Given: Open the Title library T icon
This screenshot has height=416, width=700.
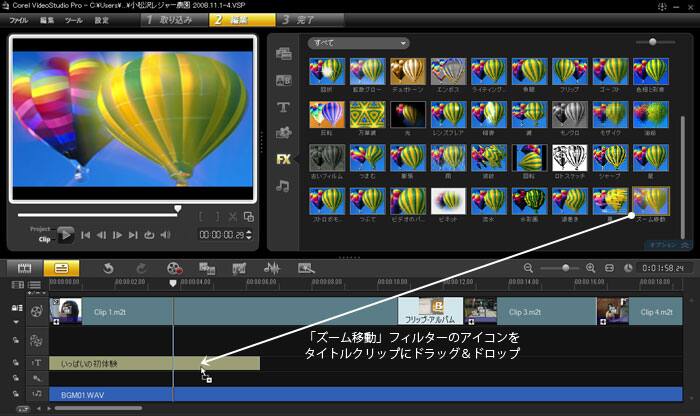Looking at the screenshot, I should (283, 107).
